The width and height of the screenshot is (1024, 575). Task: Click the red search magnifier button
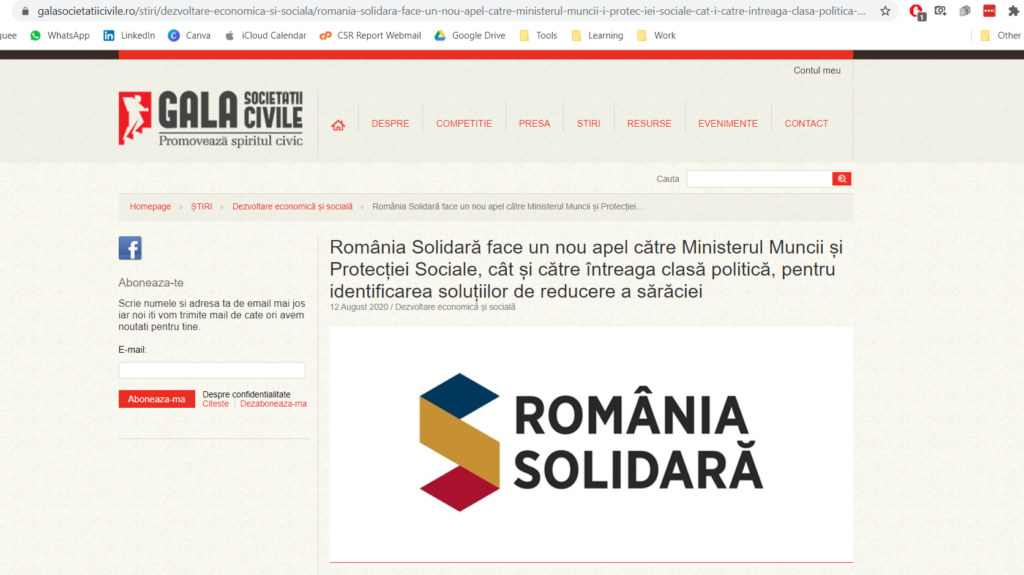[841, 178]
